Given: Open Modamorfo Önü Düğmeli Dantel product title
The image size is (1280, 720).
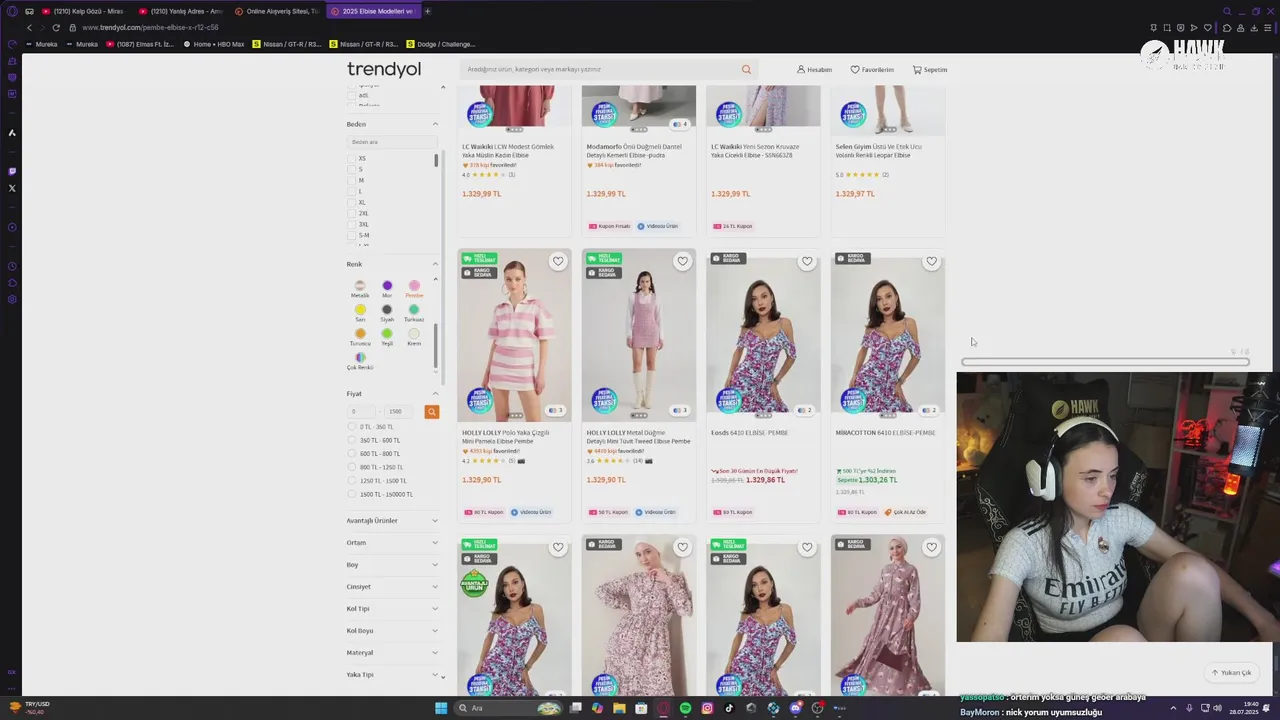Looking at the screenshot, I should click(634, 151).
